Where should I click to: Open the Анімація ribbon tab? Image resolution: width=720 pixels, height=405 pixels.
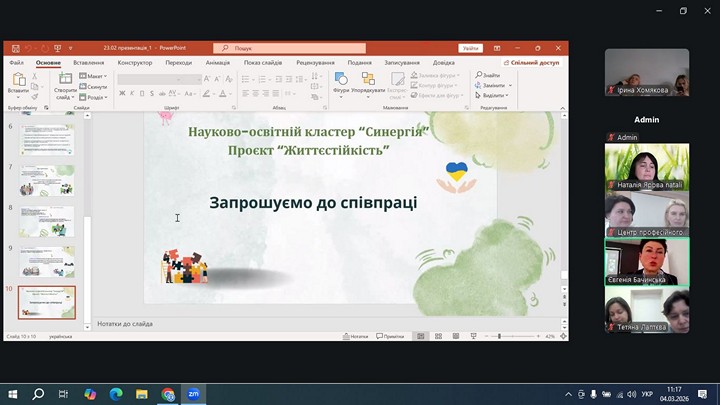point(217,62)
